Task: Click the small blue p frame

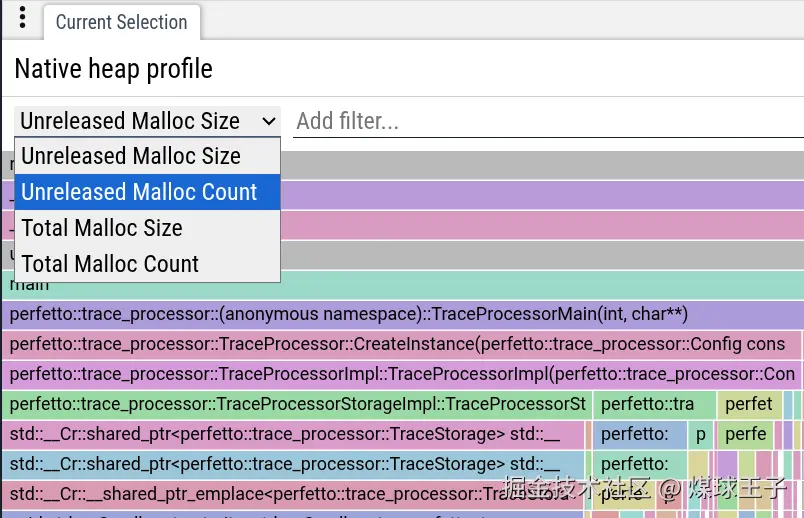Action: point(700,434)
